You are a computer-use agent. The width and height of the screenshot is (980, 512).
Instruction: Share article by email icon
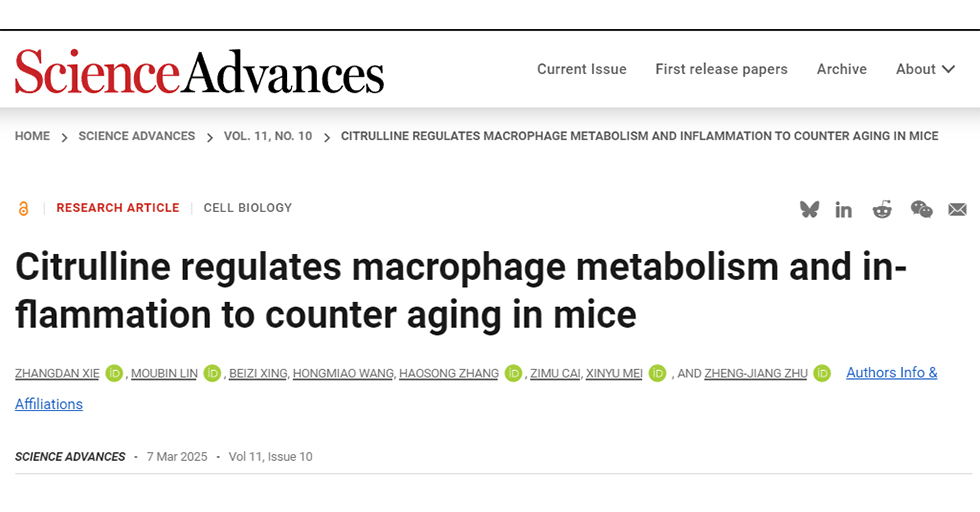click(957, 209)
